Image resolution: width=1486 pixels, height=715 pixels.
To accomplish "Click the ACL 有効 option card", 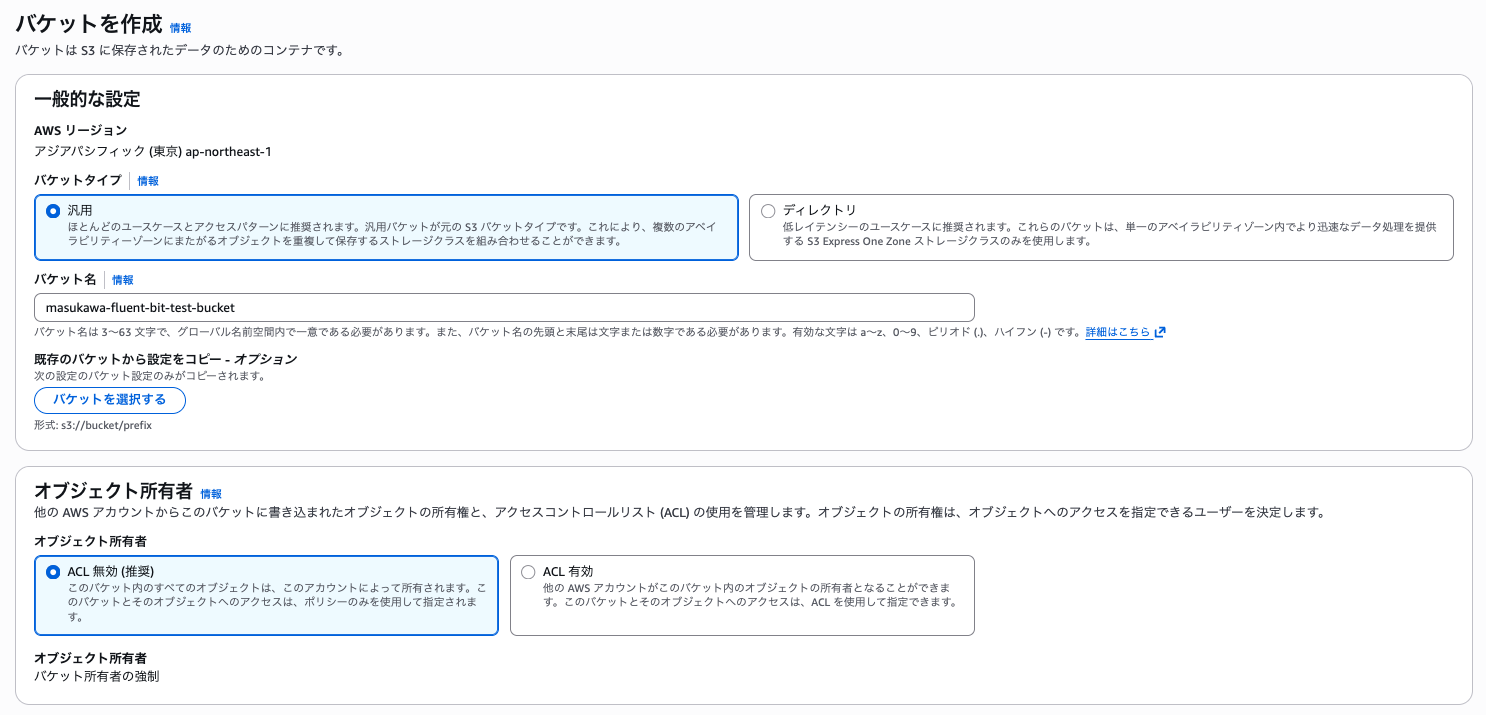I will click(742, 595).
